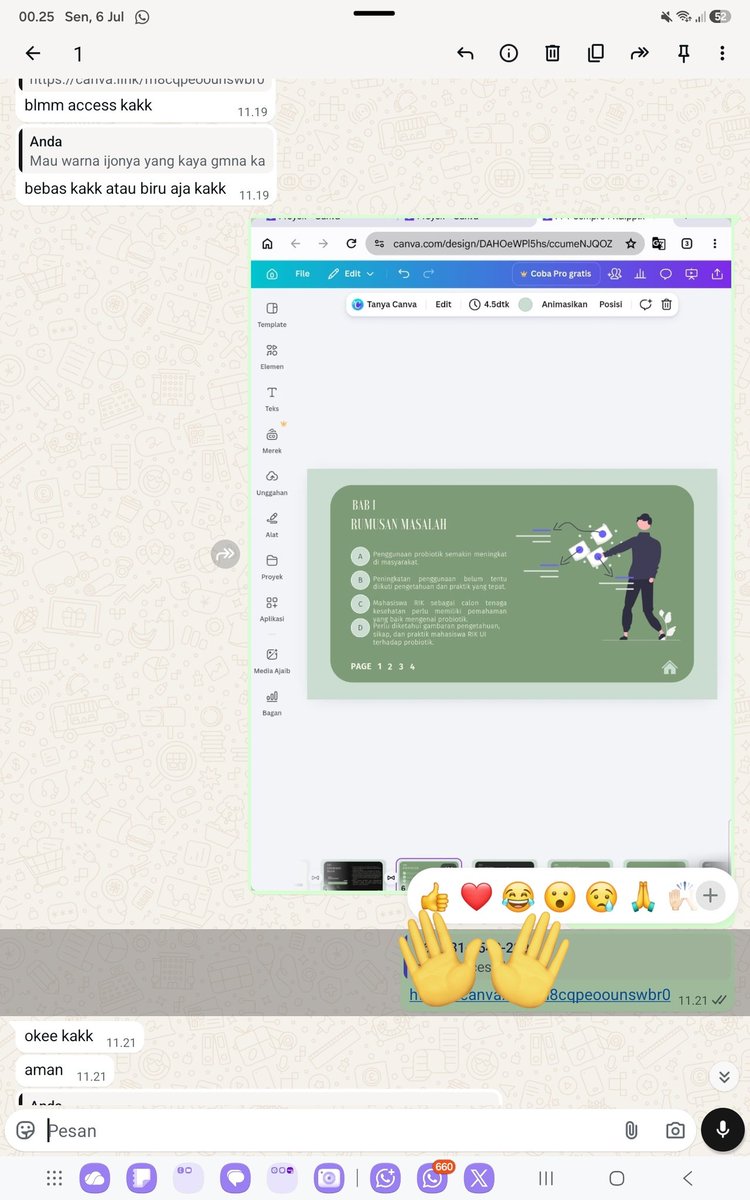Go home with the navigation circle button
750x1200 pixels.
coord(617,1178)
